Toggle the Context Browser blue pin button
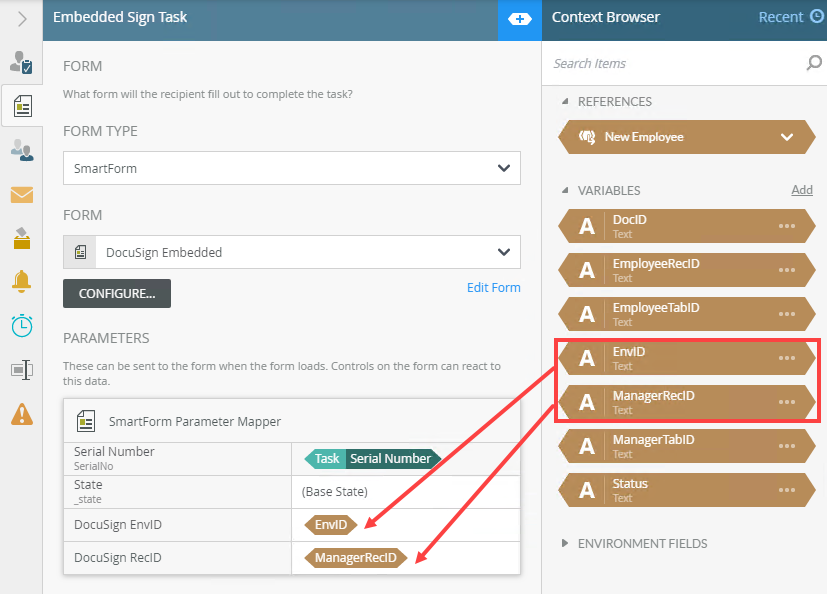The height and width of the screenshot is (594, 827). tap(519, 19)
